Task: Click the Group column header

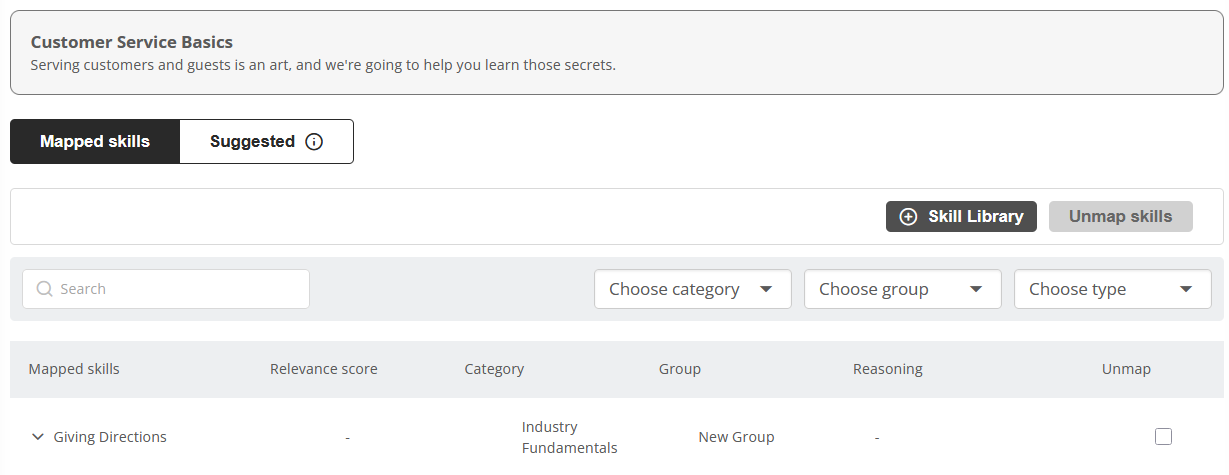Action: 680,369
